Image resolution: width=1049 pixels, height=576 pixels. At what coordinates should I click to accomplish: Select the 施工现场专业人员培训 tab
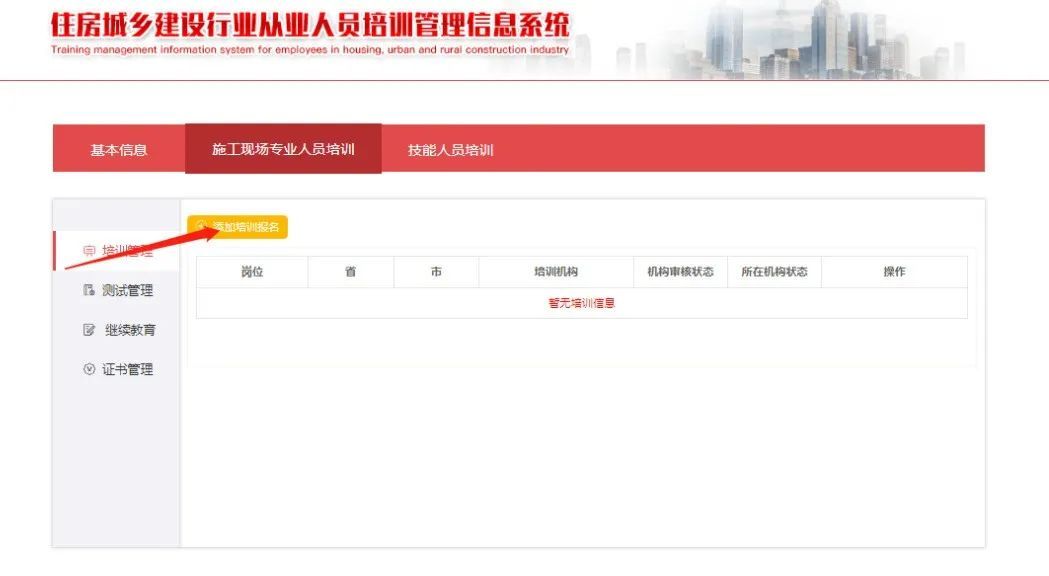point(283,149)
